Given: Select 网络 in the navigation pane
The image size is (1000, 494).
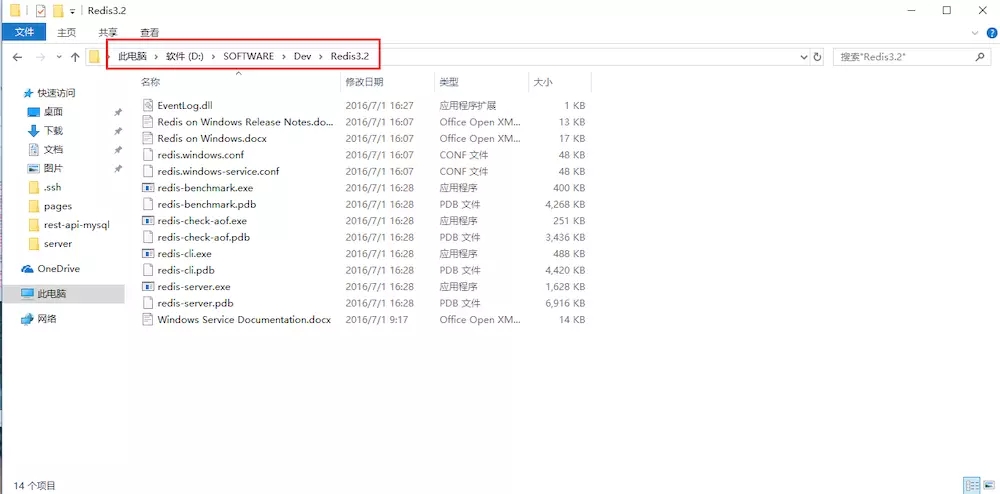Looking at the screenshot, I should point(47,319).
